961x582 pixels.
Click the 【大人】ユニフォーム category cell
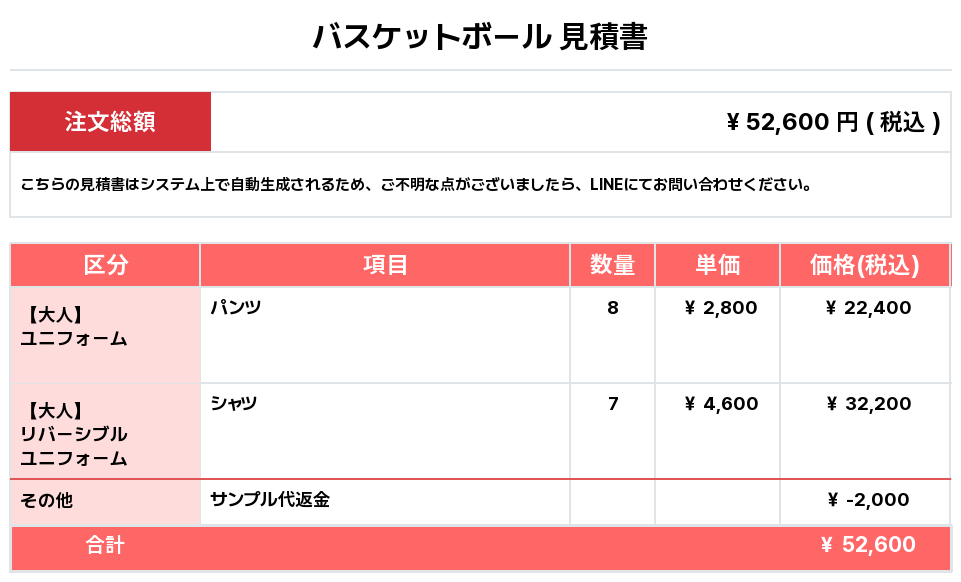click(x=105, y=334)
